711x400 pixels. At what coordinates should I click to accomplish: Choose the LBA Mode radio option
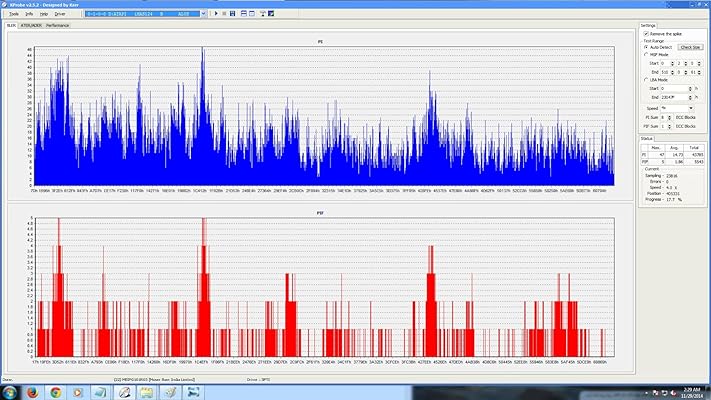pos(645,79)
